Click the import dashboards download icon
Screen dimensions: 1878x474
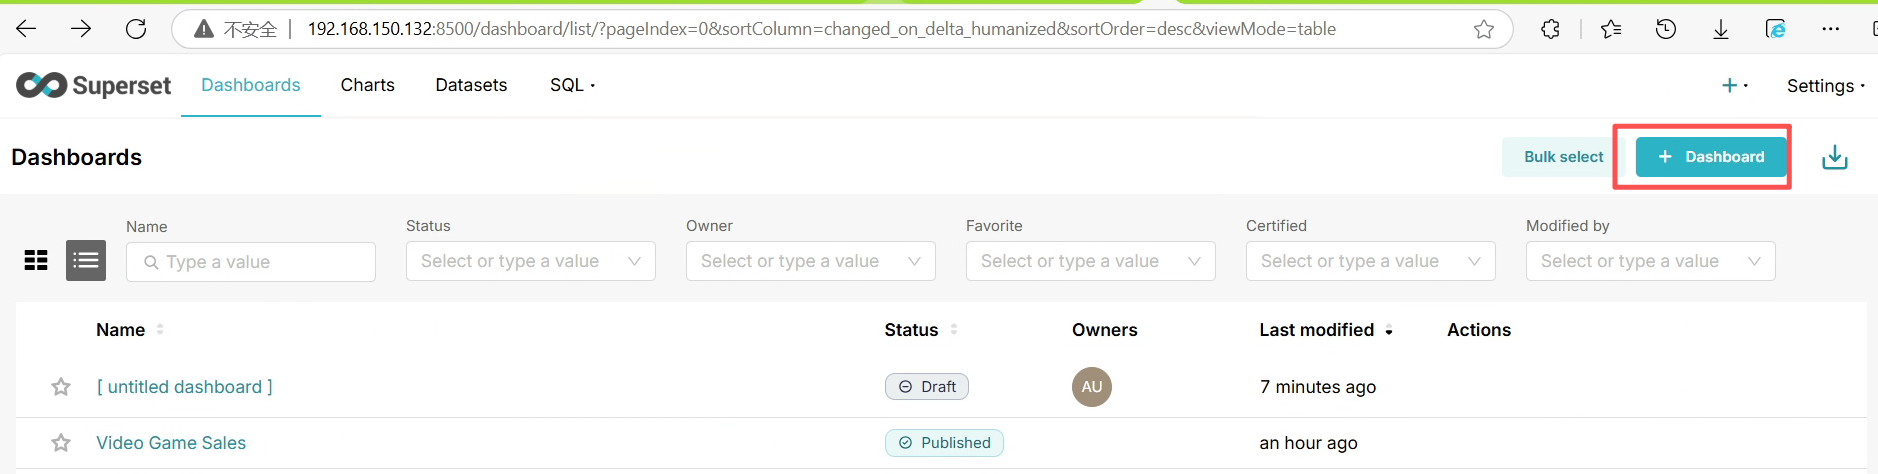click(x=1835, y=157)
